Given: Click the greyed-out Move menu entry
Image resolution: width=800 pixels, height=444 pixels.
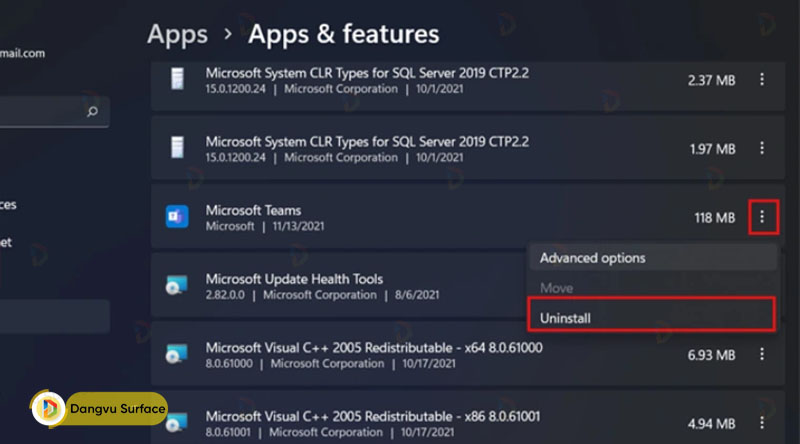Looking at the screenshot, I should [x=556, y=288].
